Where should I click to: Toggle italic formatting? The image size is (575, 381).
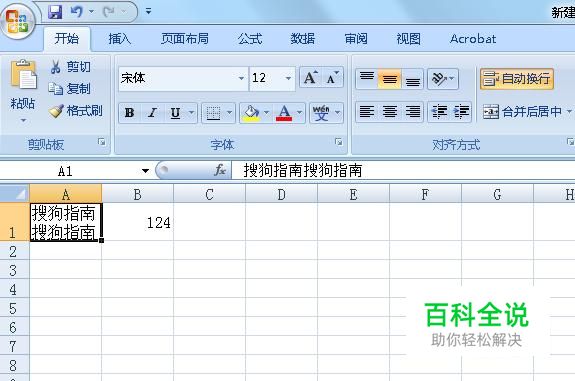pyautogui.click(x=152, y=113)
